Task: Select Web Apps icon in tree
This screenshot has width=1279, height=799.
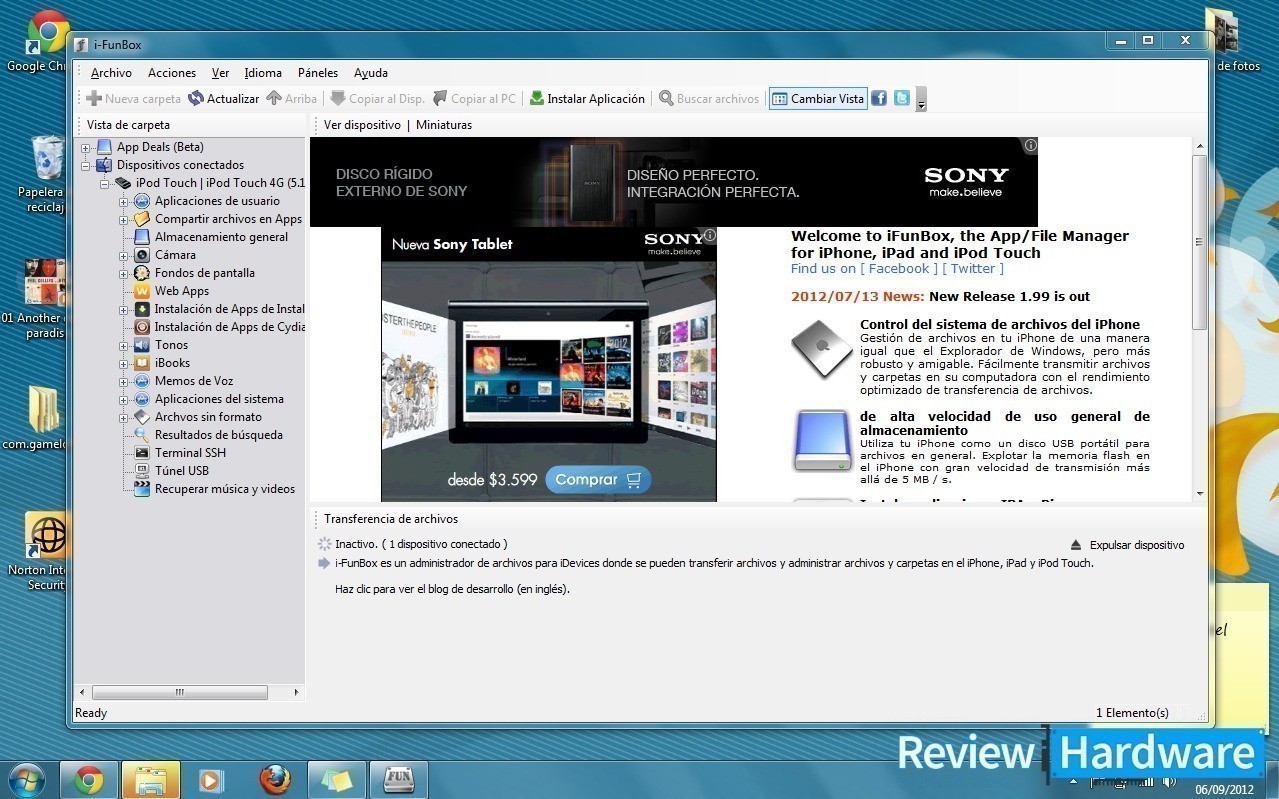Action: click(142, 291)
